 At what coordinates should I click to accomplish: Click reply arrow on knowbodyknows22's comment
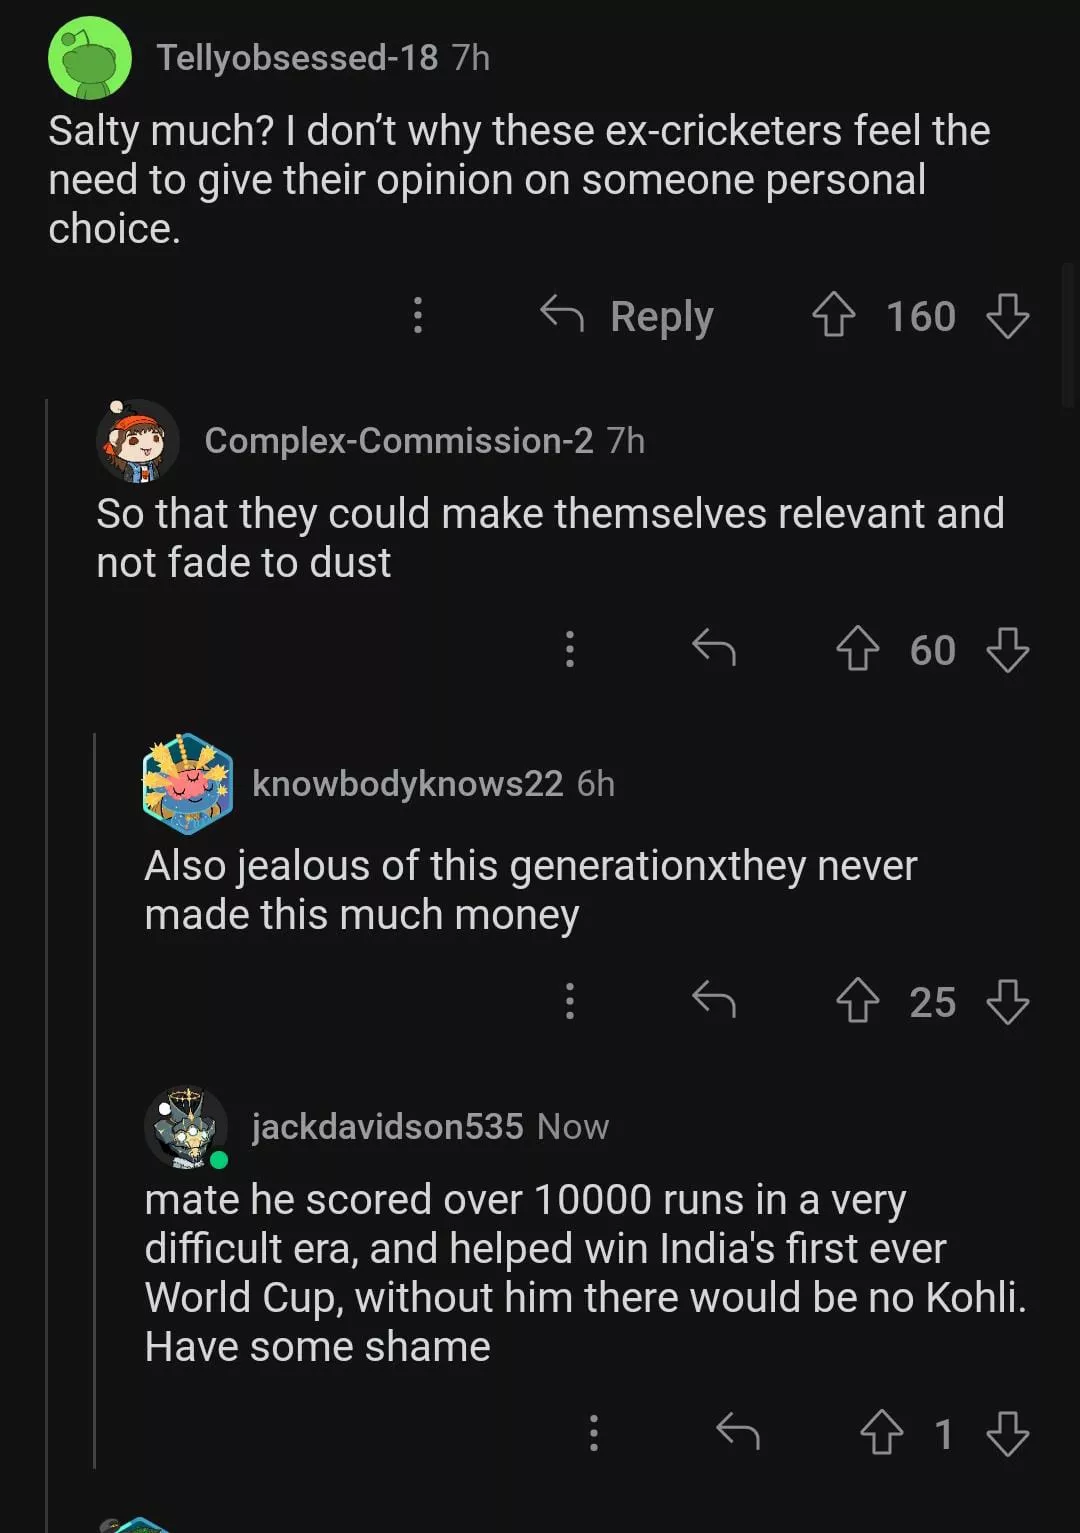(714, 1001)
